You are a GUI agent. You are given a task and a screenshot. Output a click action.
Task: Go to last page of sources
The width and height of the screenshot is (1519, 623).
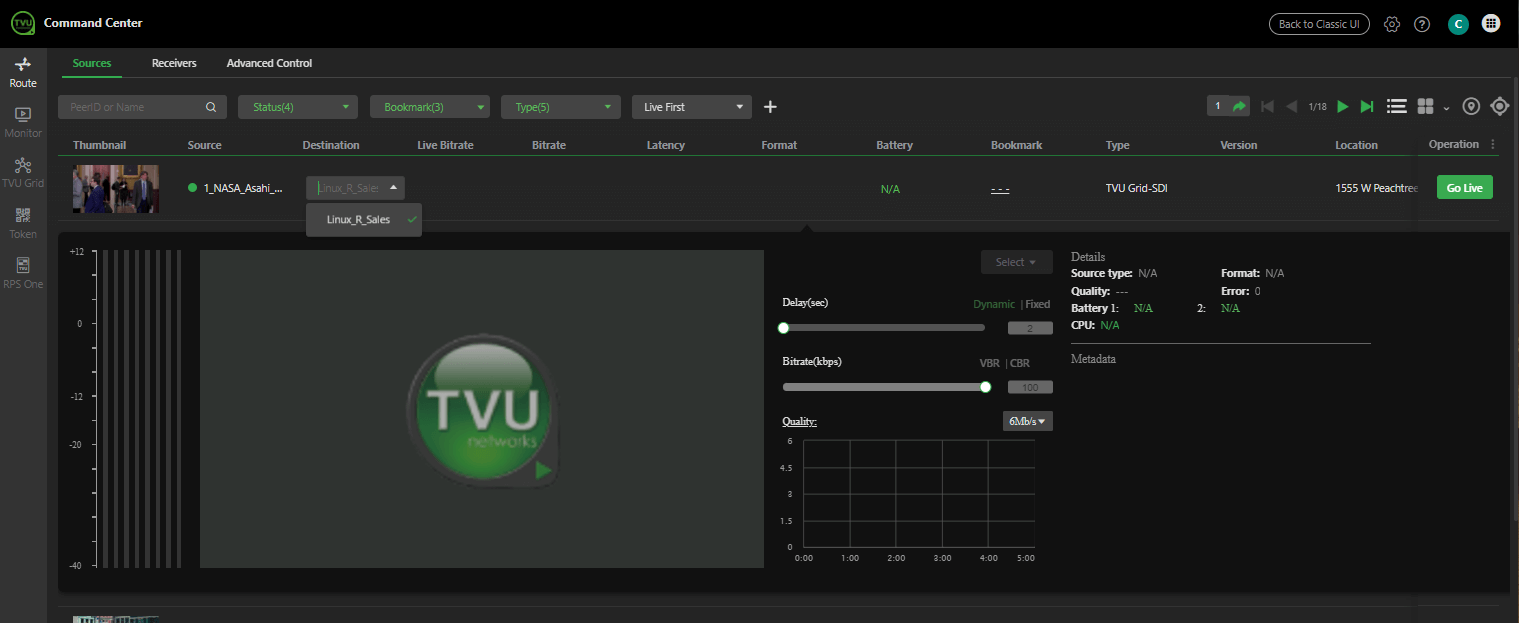[x=1367, y=106]
